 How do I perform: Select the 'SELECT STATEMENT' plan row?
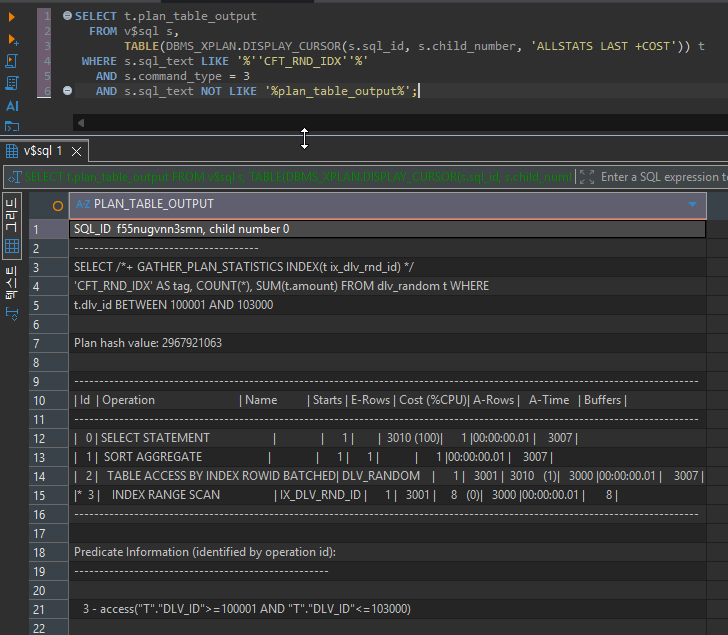(387, 438)
